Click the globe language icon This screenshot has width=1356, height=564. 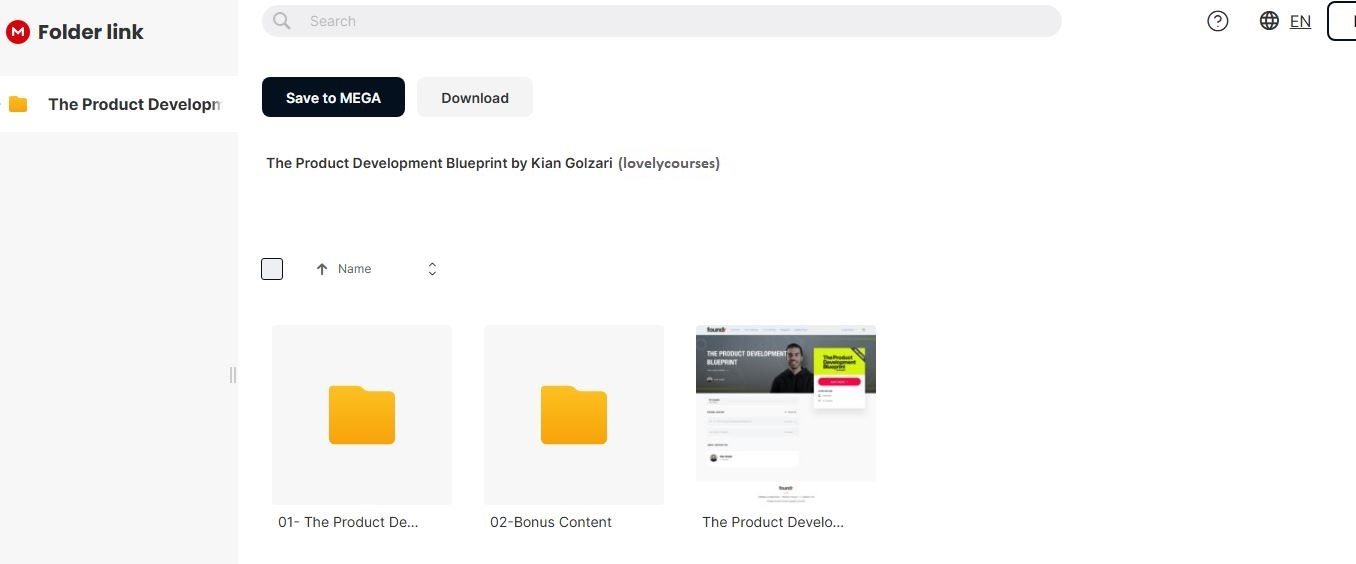pyautogui.click(x=1269, y=21)
